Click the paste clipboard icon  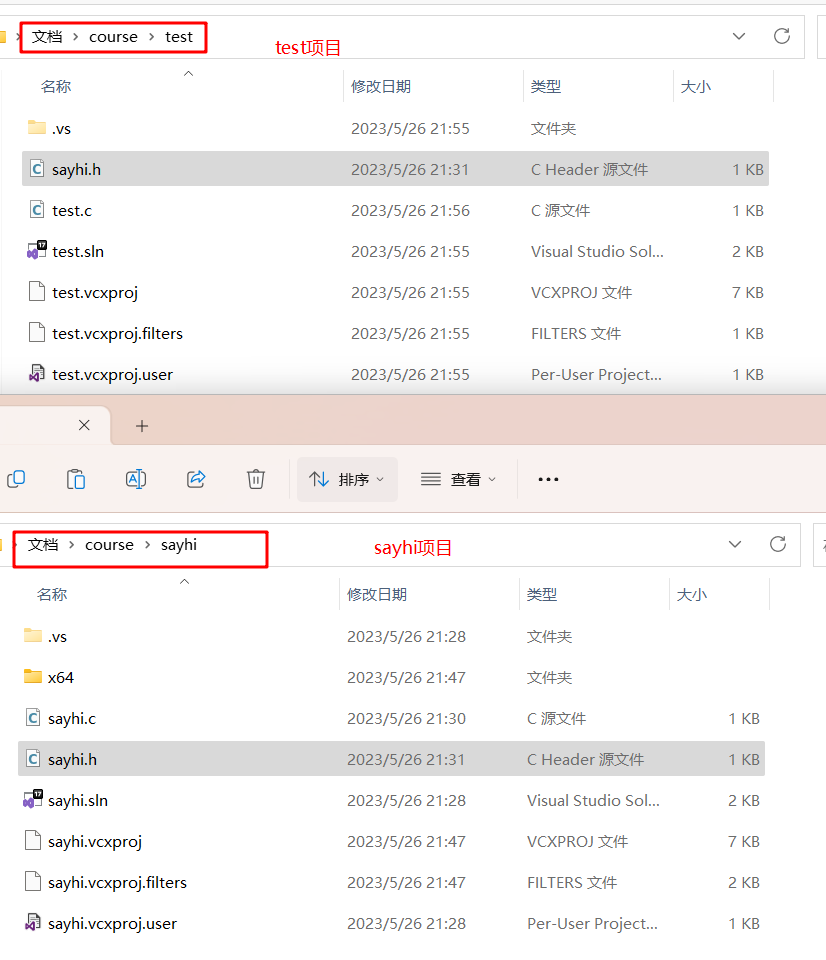[75, 479]
